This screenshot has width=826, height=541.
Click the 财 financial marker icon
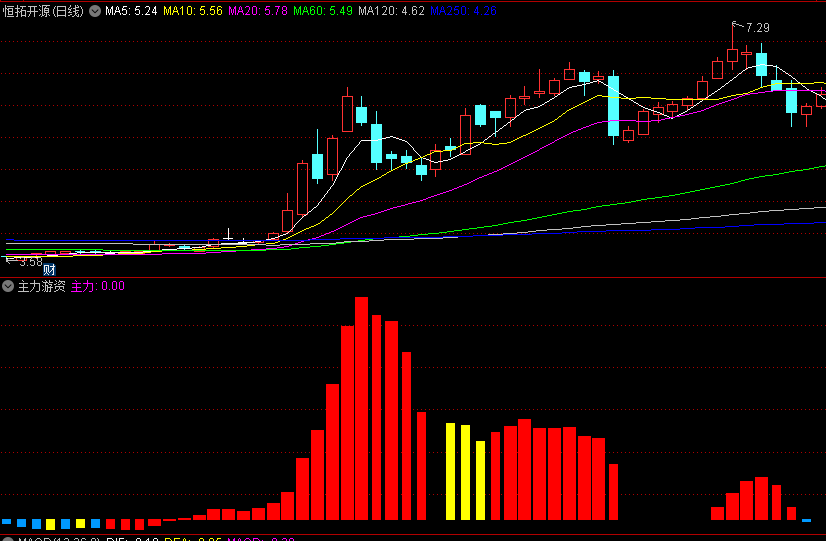click(49, 270)
